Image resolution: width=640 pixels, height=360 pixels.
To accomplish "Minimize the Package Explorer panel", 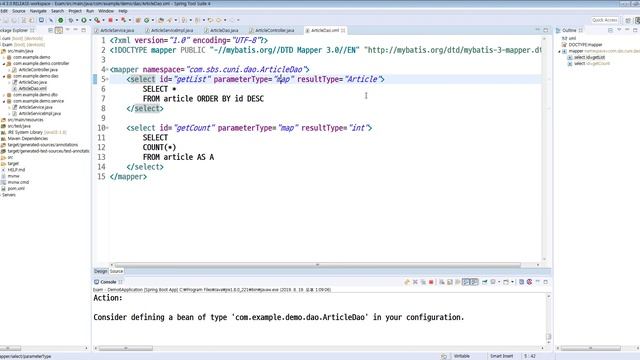I will point(76,30).
